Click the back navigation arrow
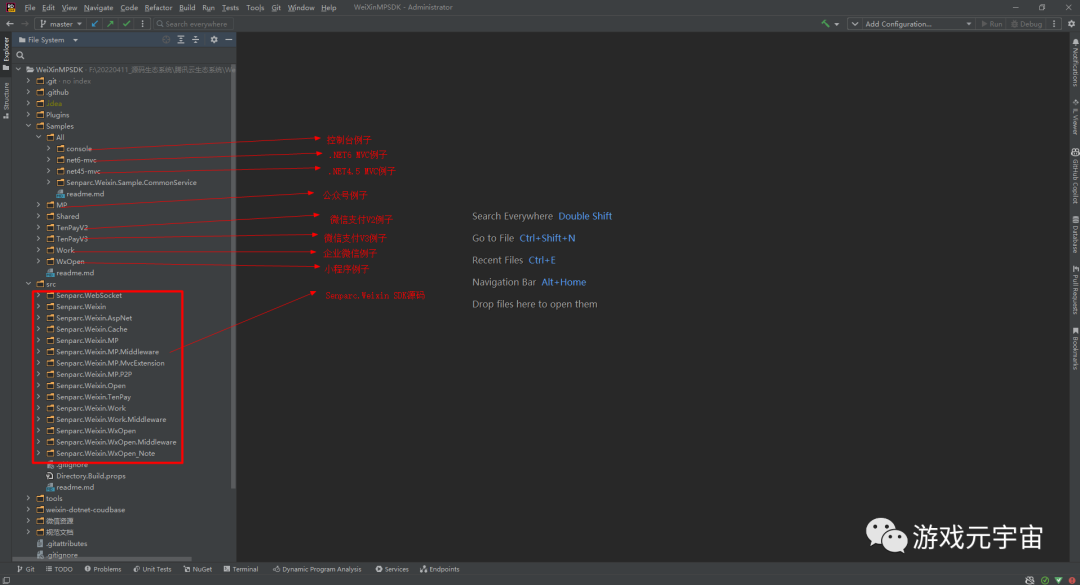 pyautogui.click(x=10, y=23)
